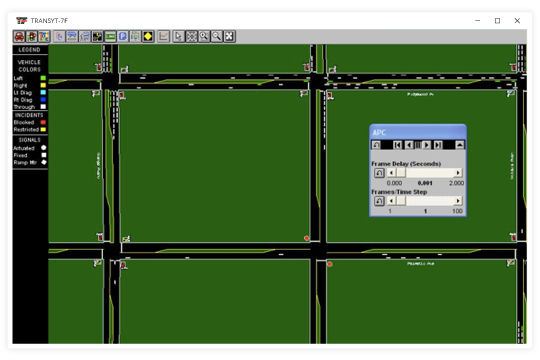Image resolution: width=540 pixels, height=360 pixels.
Task: Click the Fixed signal square symbol
Action: click(x=44, y=155)
